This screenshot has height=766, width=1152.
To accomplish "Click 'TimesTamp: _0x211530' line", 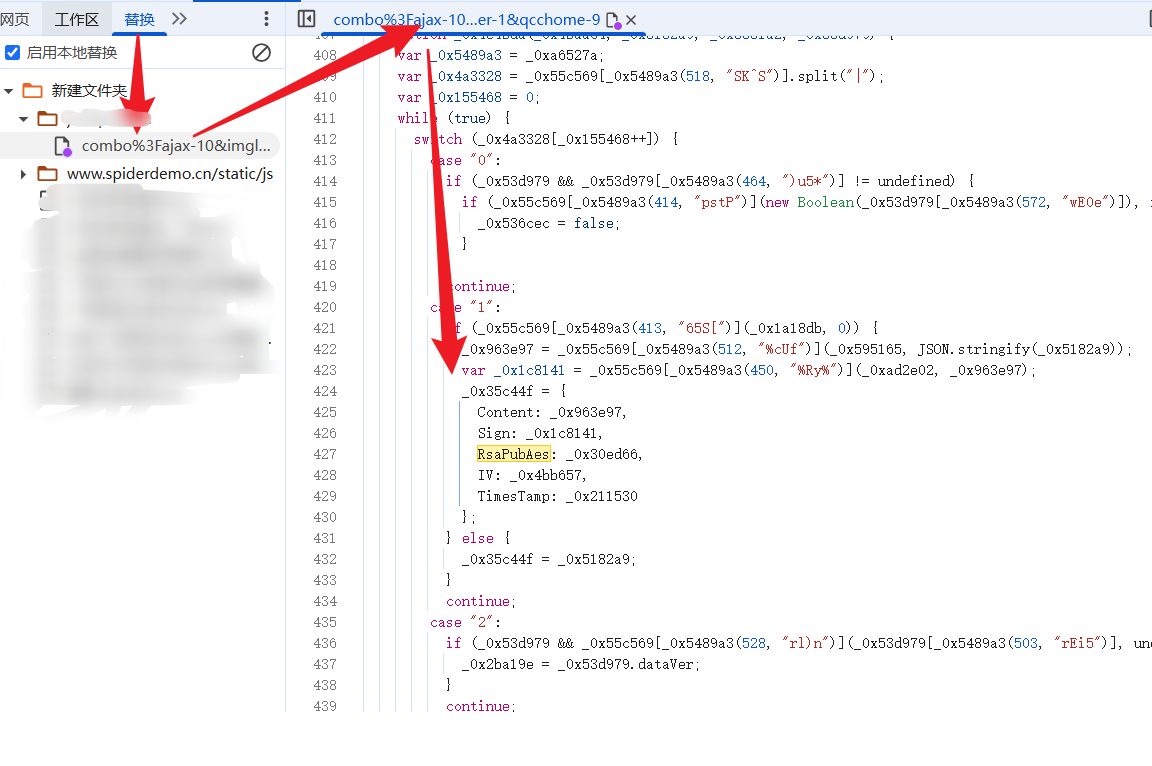I will [x=557, y=496].
